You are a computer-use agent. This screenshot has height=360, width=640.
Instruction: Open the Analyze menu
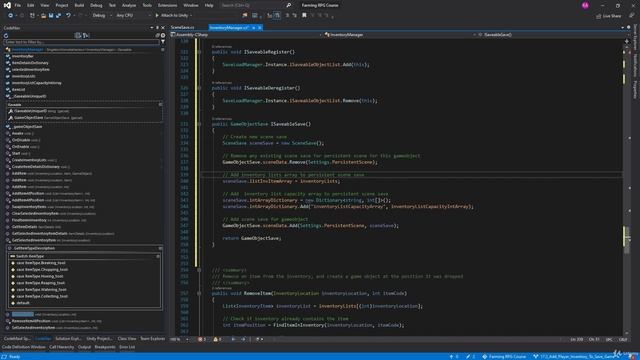tap(129, 5)
